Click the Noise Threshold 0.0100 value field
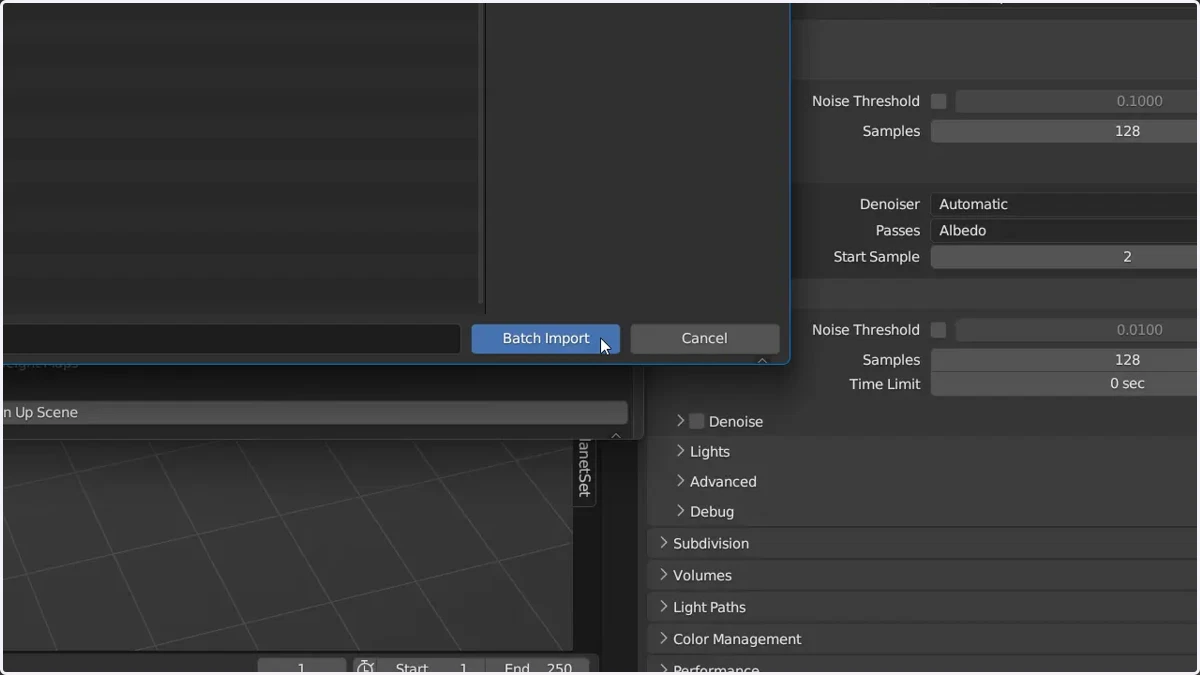This screenshot has width=1200, height=675. 1077,330
